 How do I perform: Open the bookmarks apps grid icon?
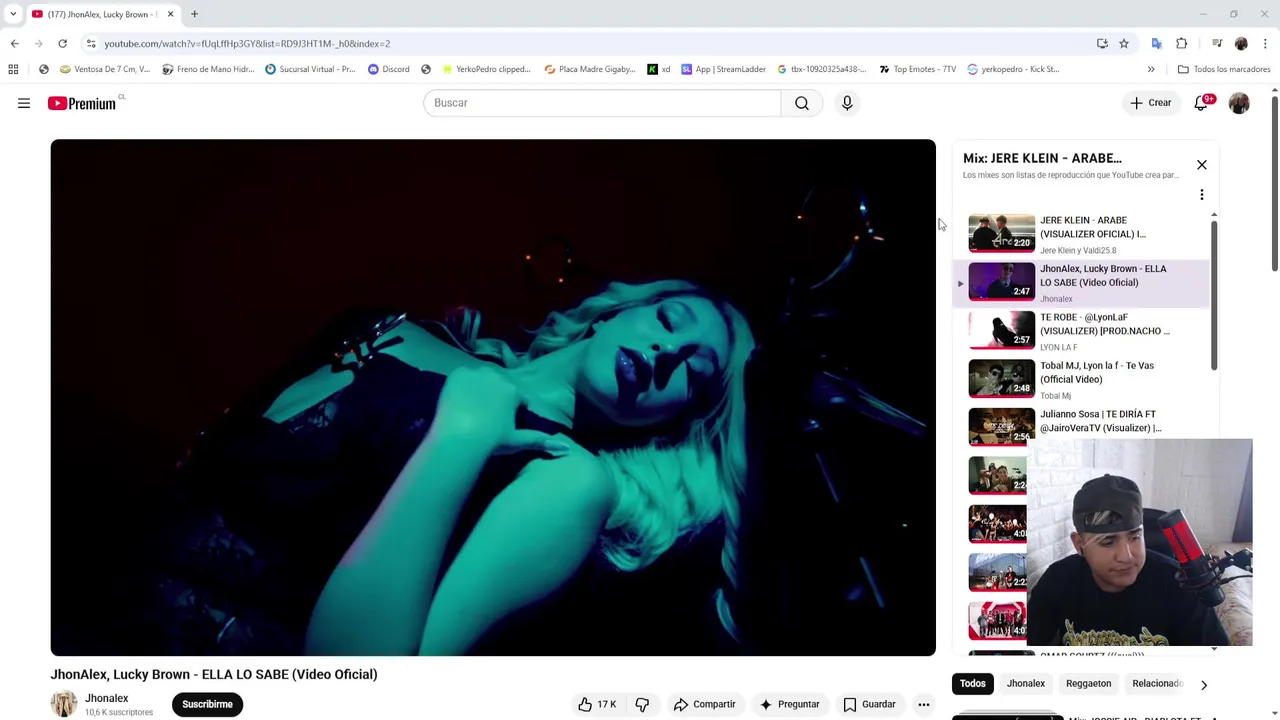pos(13,69)
